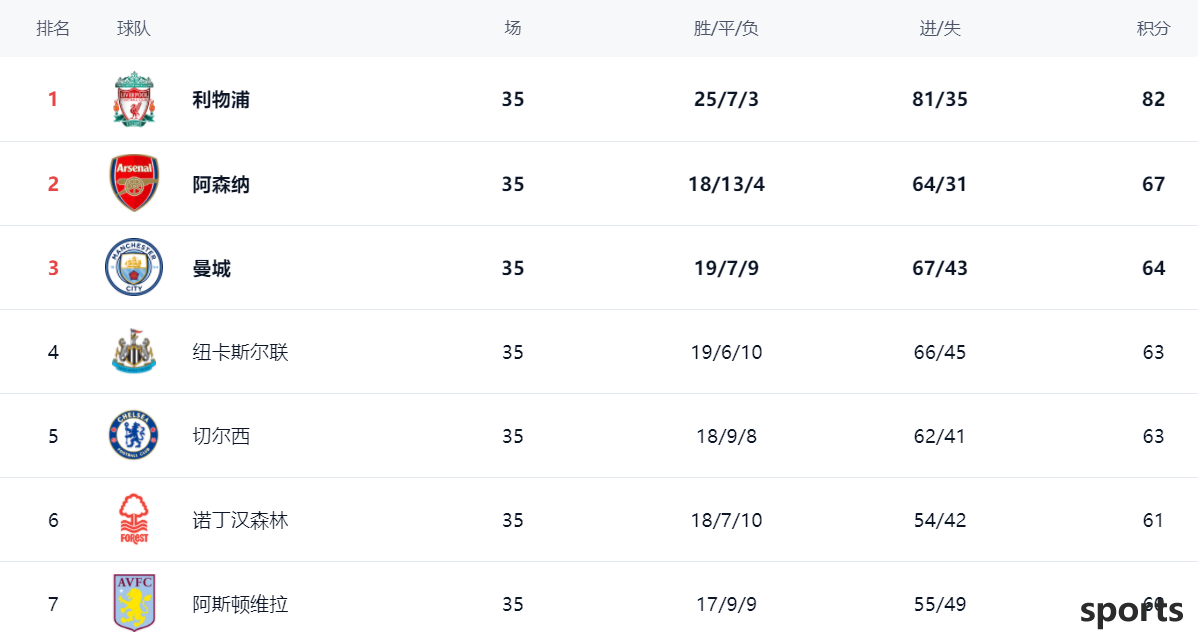The image size is (1198, 642).
Task: Open 诺丁汉森林 team name link
Action: pyautogui.click(x=240, y=520)
